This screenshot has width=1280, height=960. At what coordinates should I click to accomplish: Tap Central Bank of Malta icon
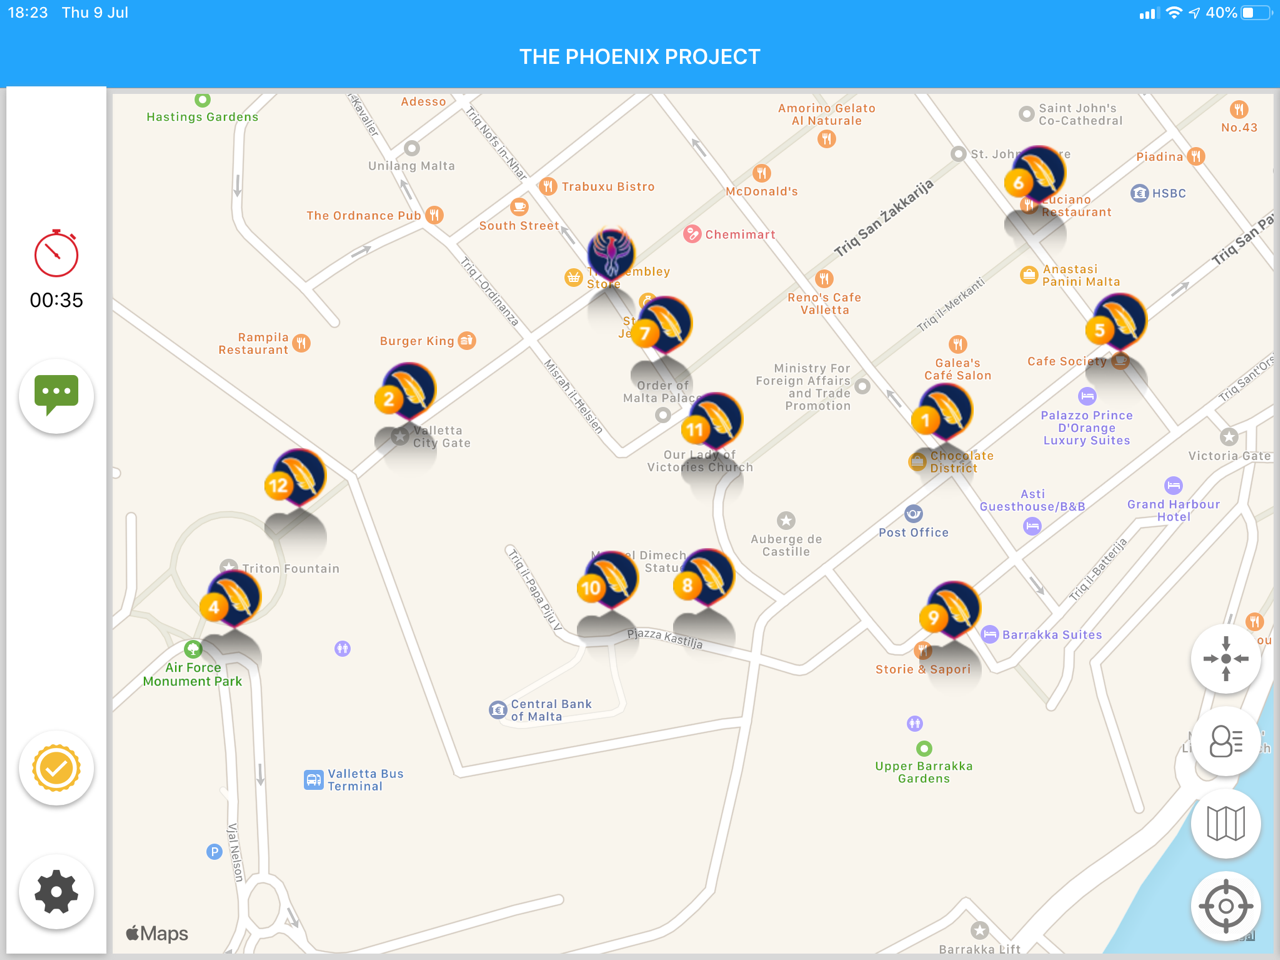tap(497, 710)
